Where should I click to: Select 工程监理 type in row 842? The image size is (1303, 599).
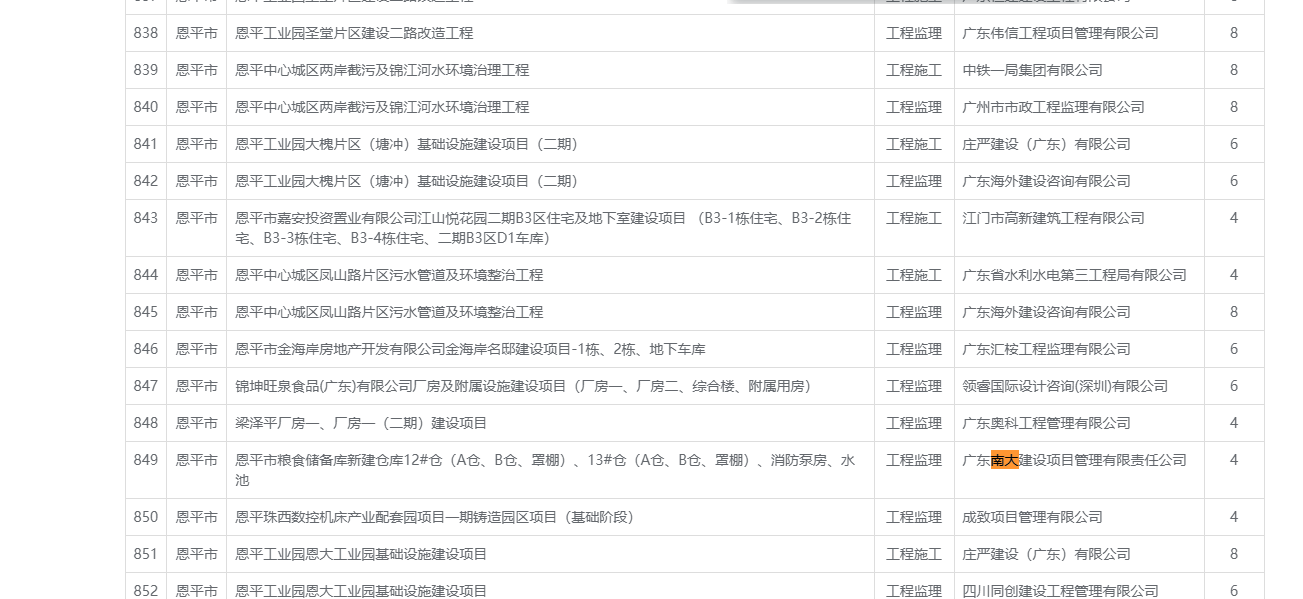coord(914,181)
